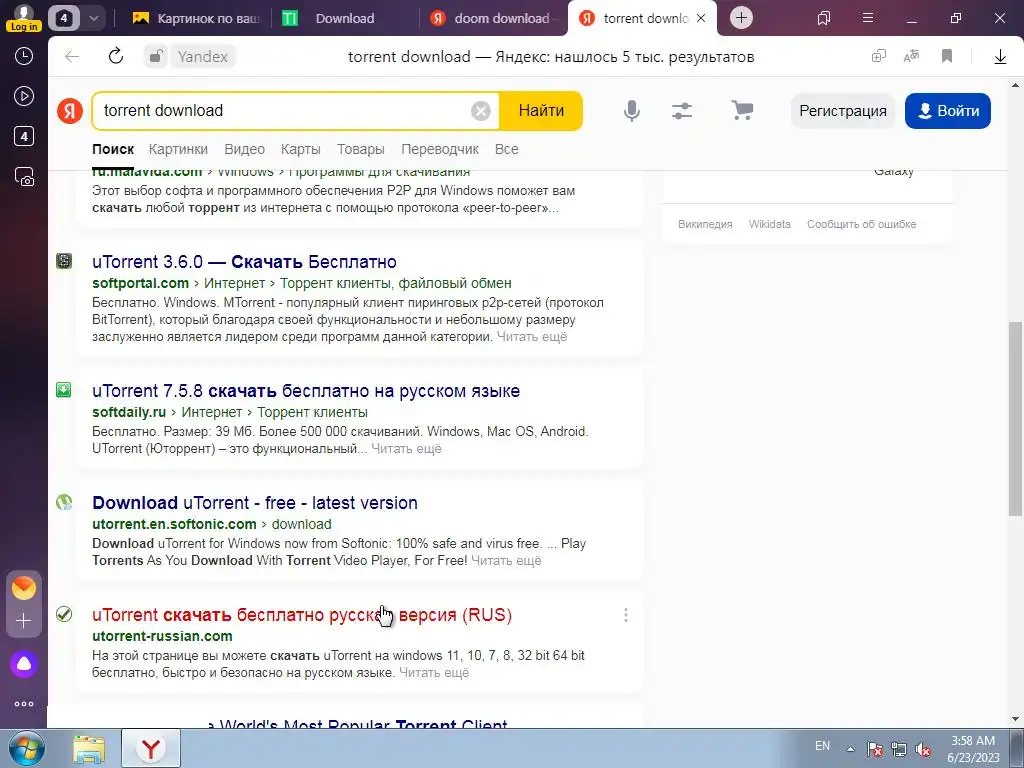Open the Windows Start button
This screenshot has height=768, width=1024.
tap(26, 748)
